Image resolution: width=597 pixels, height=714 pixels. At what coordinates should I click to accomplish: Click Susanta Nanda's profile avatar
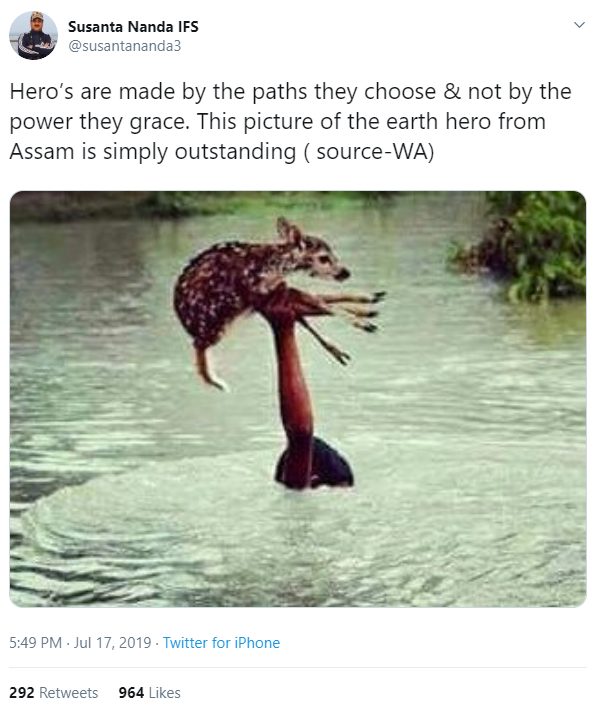pyautogui.click(x=33, y=36)
